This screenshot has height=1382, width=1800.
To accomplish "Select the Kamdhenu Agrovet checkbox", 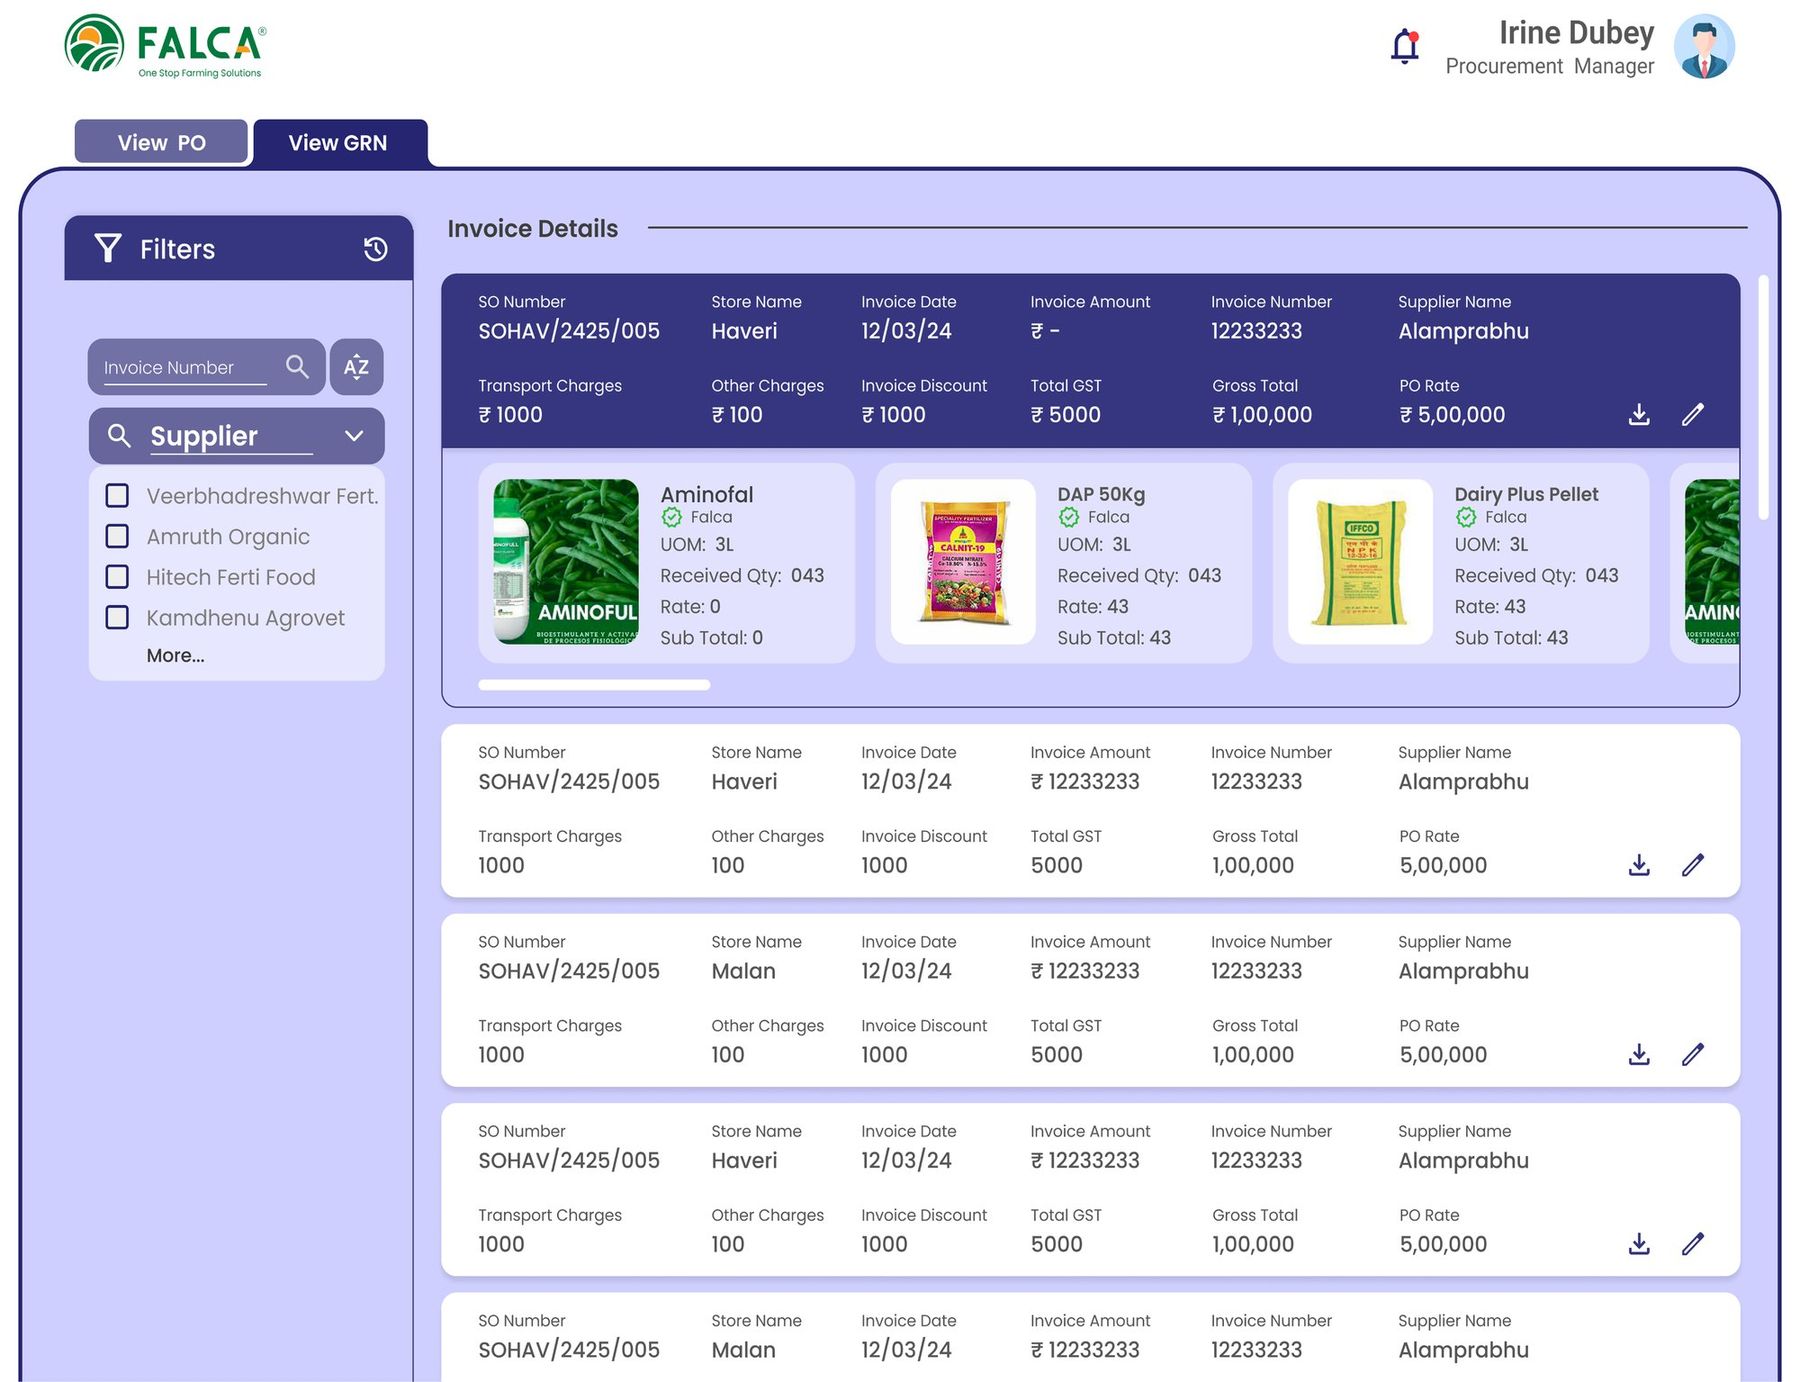I will pos(117,618).
